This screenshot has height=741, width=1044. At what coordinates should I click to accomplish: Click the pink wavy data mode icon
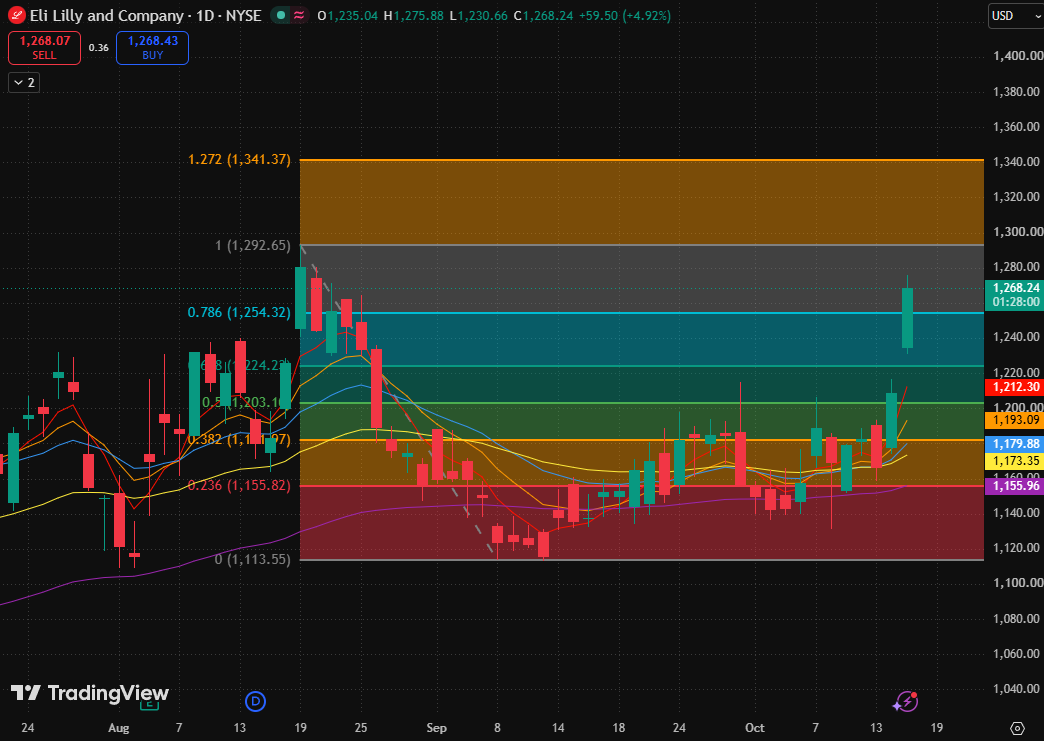300,15
